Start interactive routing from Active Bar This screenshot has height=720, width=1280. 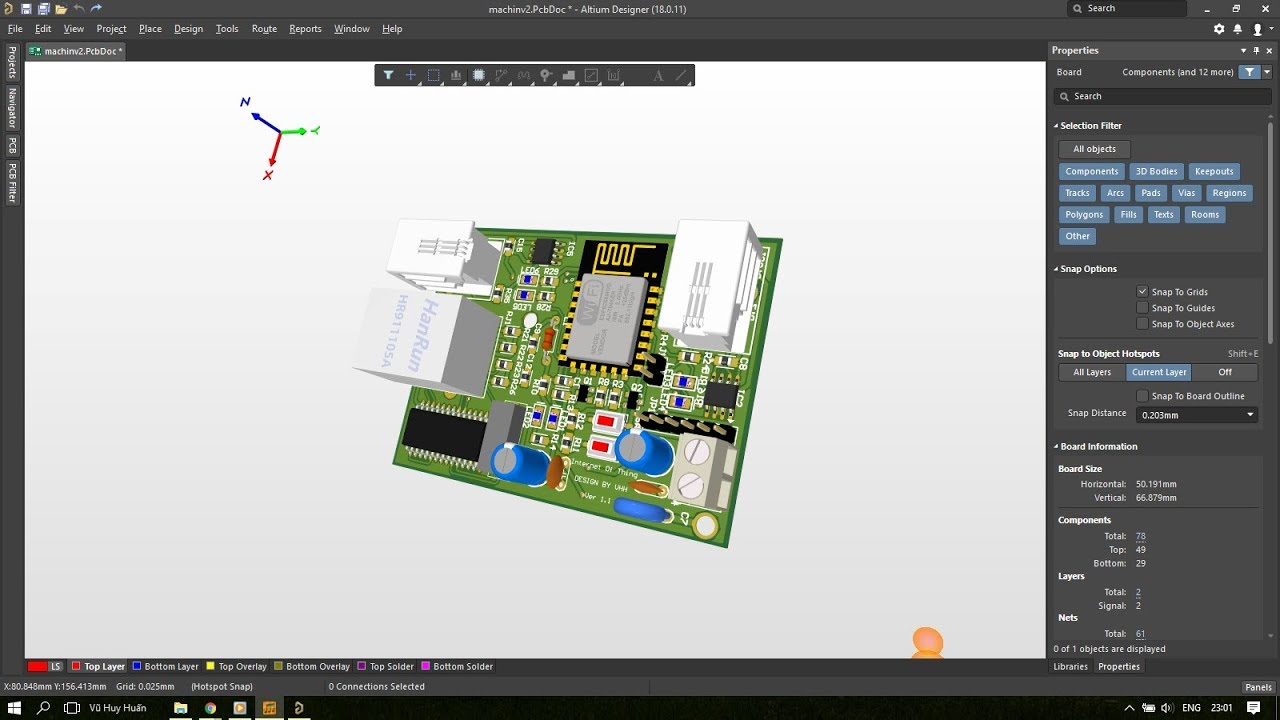[x=501, y=75]
